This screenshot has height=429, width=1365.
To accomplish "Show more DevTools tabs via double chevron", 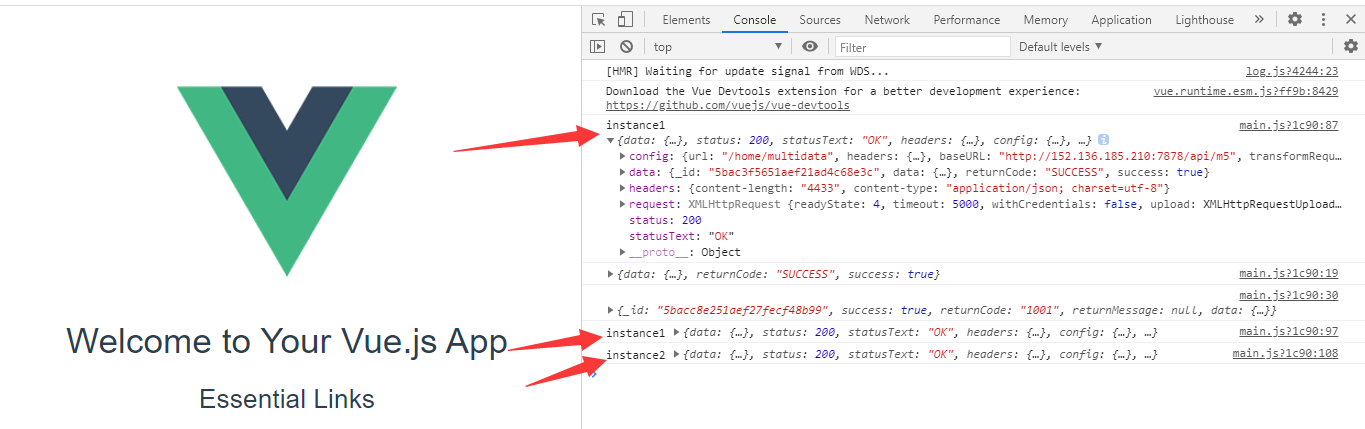I will click(x=1259, y=19).
